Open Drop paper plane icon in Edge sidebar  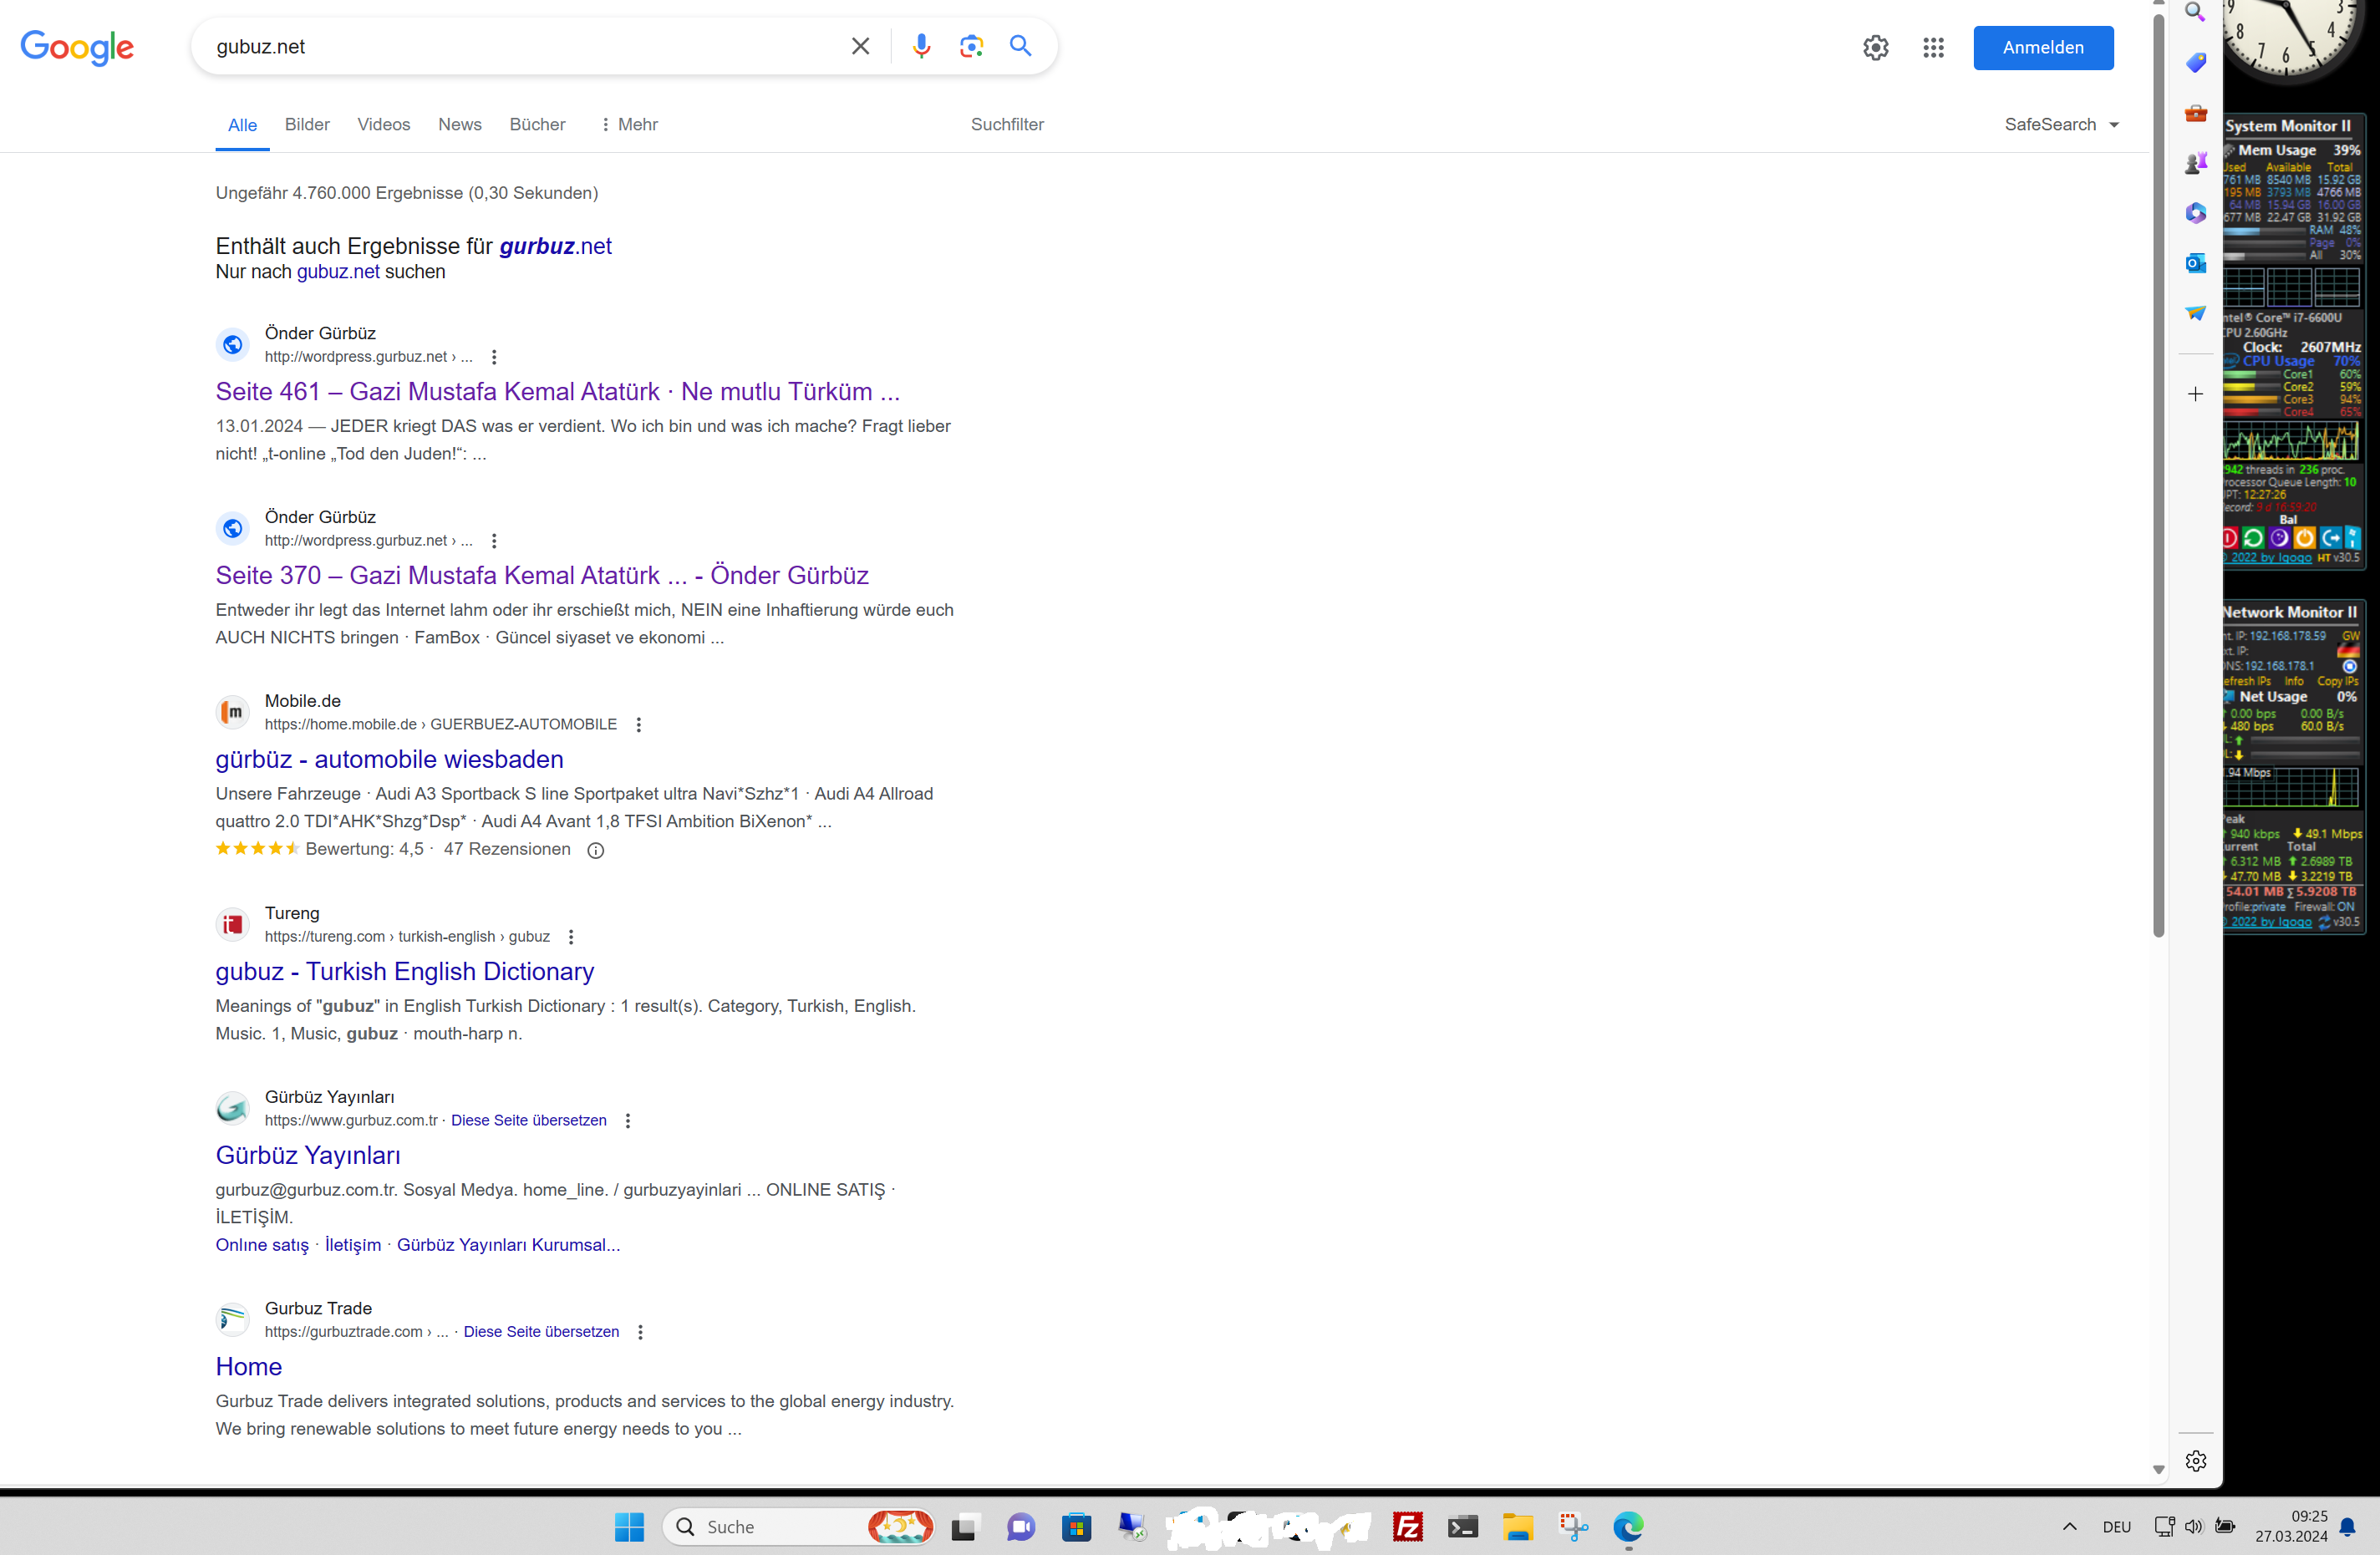[2195, 312]
